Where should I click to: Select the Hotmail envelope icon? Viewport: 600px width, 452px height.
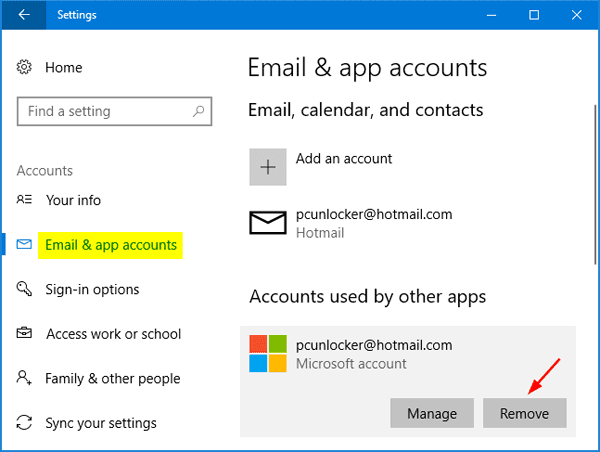pyautogui.click(x=268, y=223)
